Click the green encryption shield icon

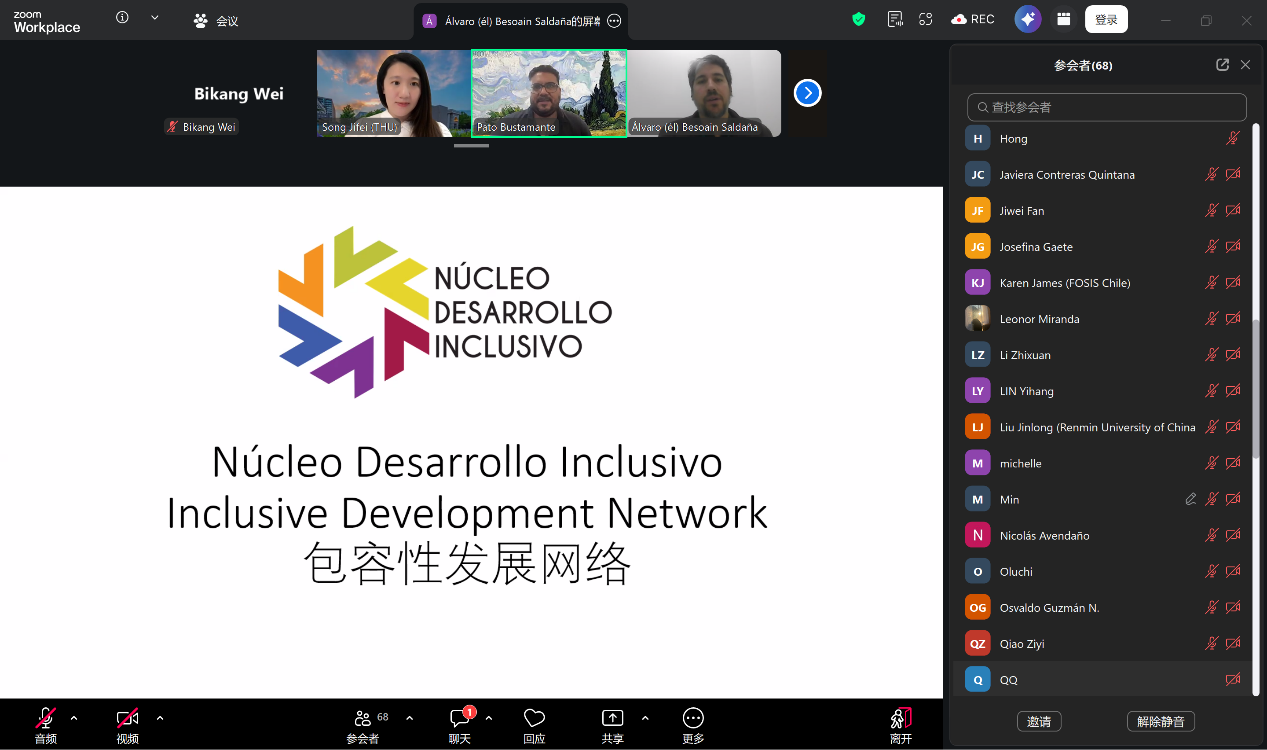point(858,19)
